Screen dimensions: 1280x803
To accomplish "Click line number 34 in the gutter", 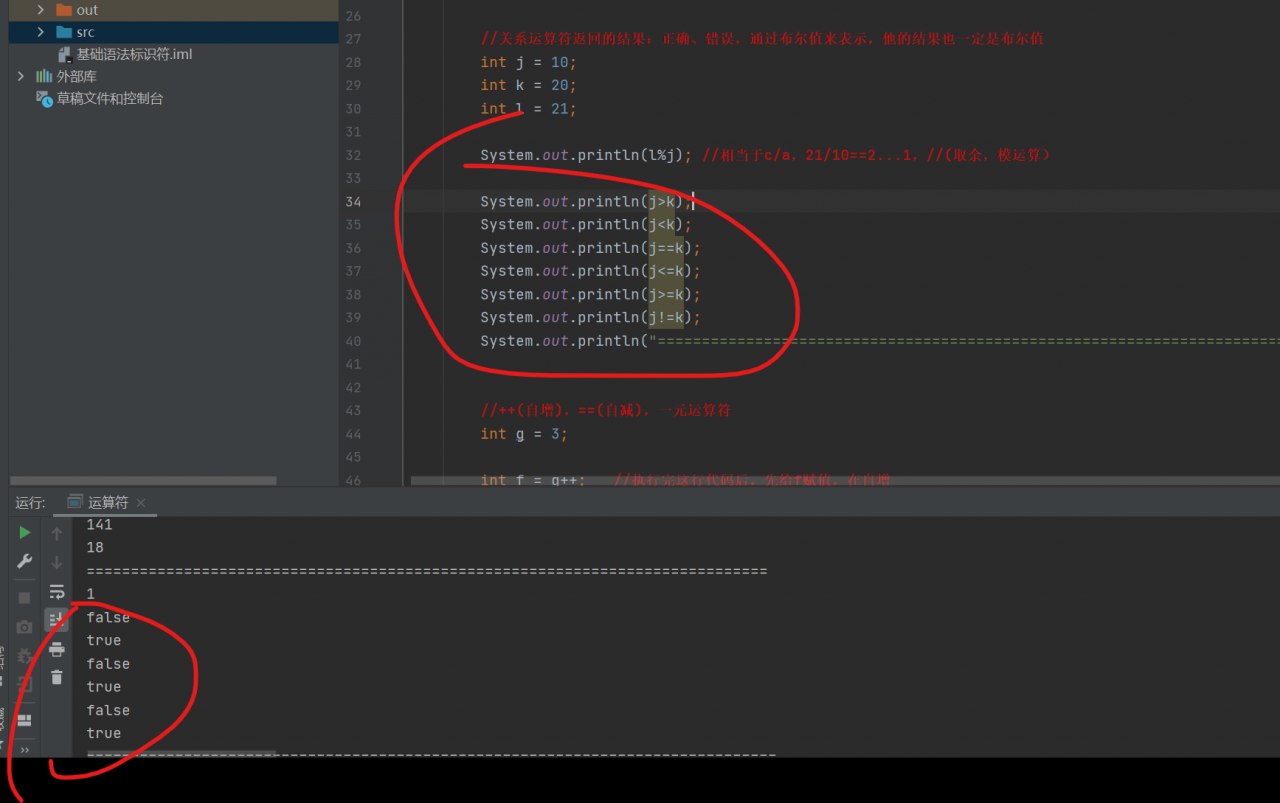I will [x=353, y=202].
